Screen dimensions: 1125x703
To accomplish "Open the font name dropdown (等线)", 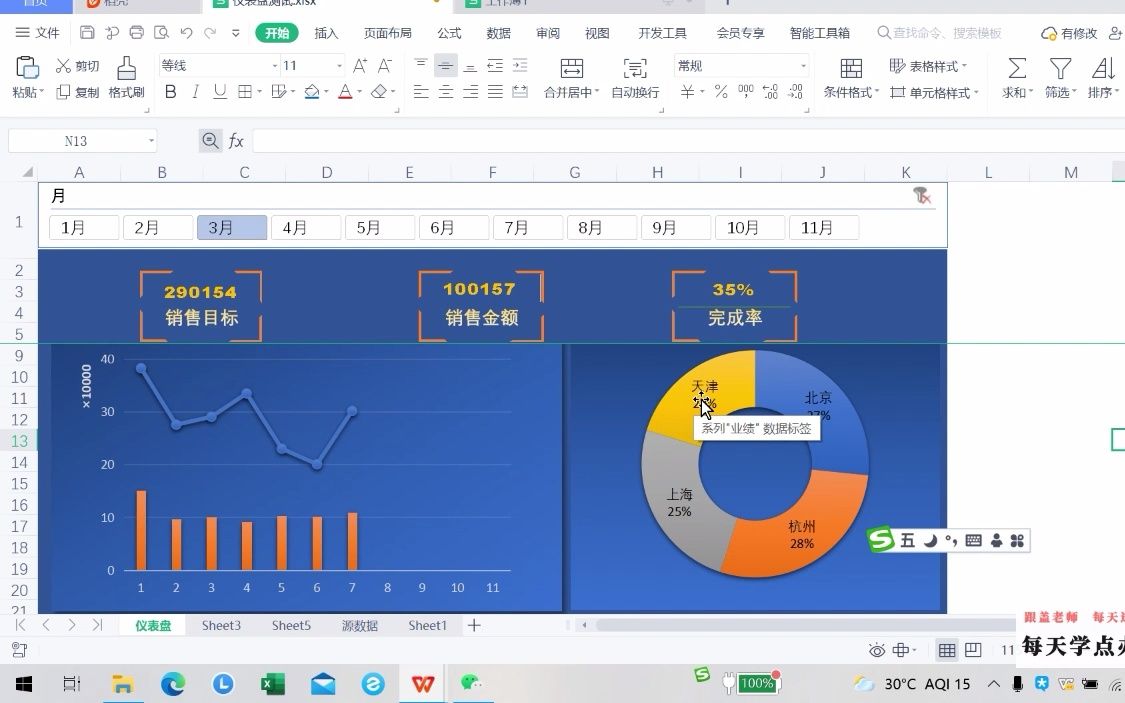I will point(273,66).
